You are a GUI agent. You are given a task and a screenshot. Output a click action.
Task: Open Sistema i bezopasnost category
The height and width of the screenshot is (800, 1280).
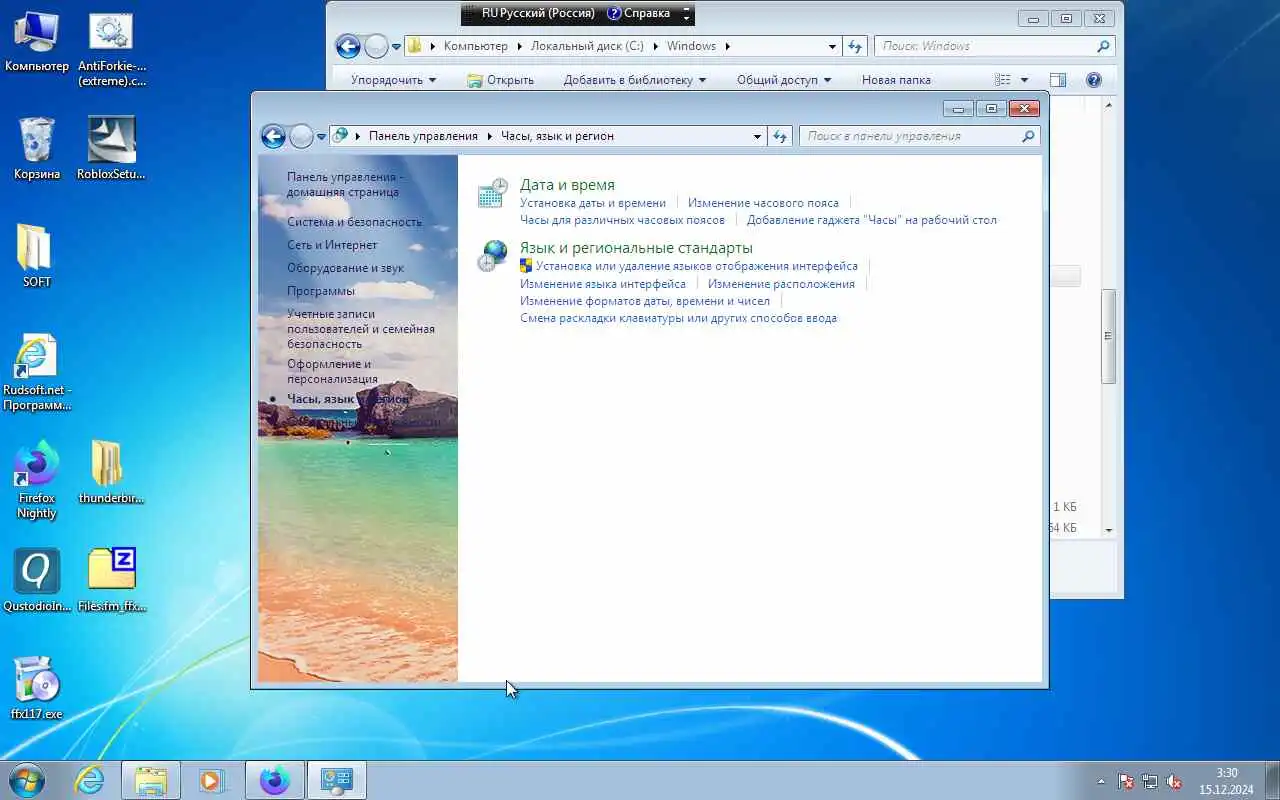tap(354, 222)
